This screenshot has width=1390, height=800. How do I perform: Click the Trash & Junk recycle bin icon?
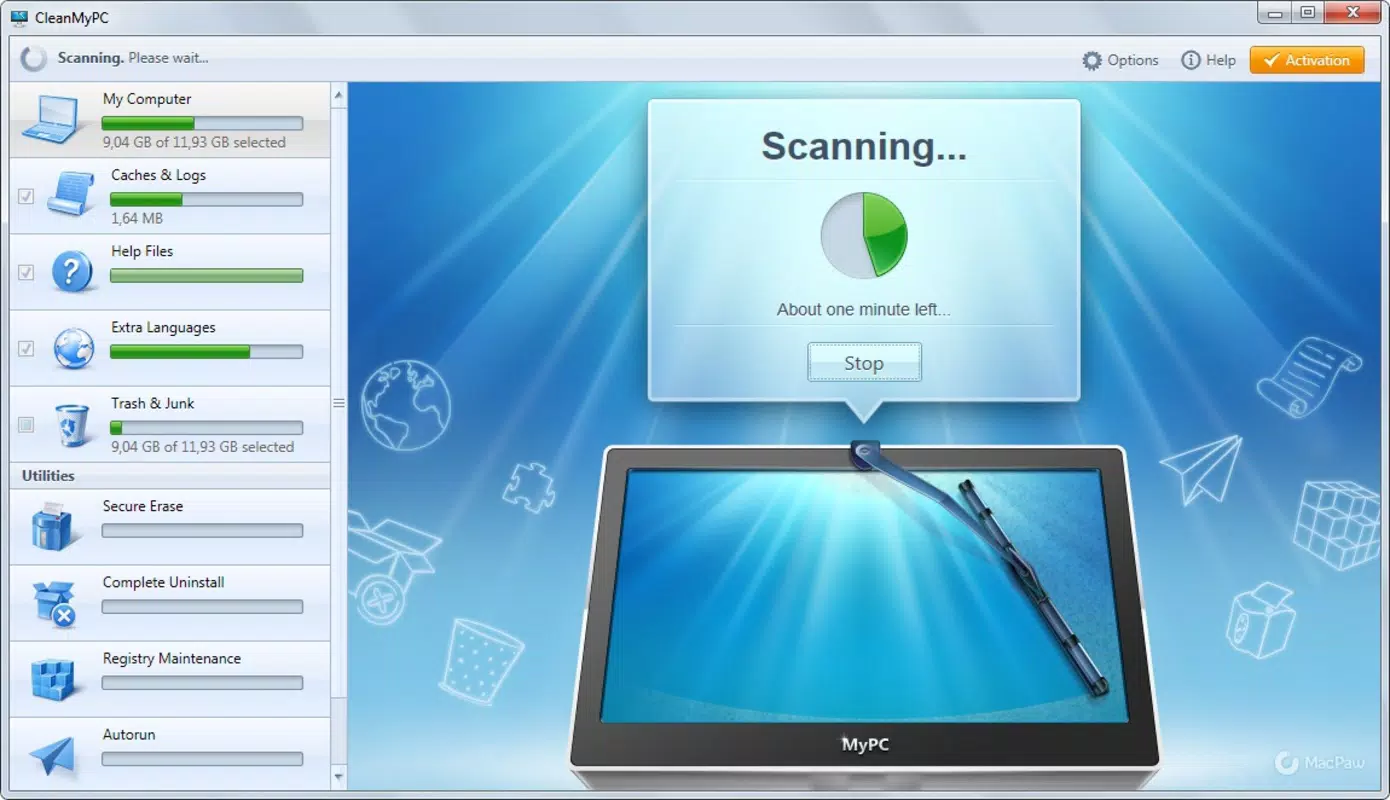point(72,424)
